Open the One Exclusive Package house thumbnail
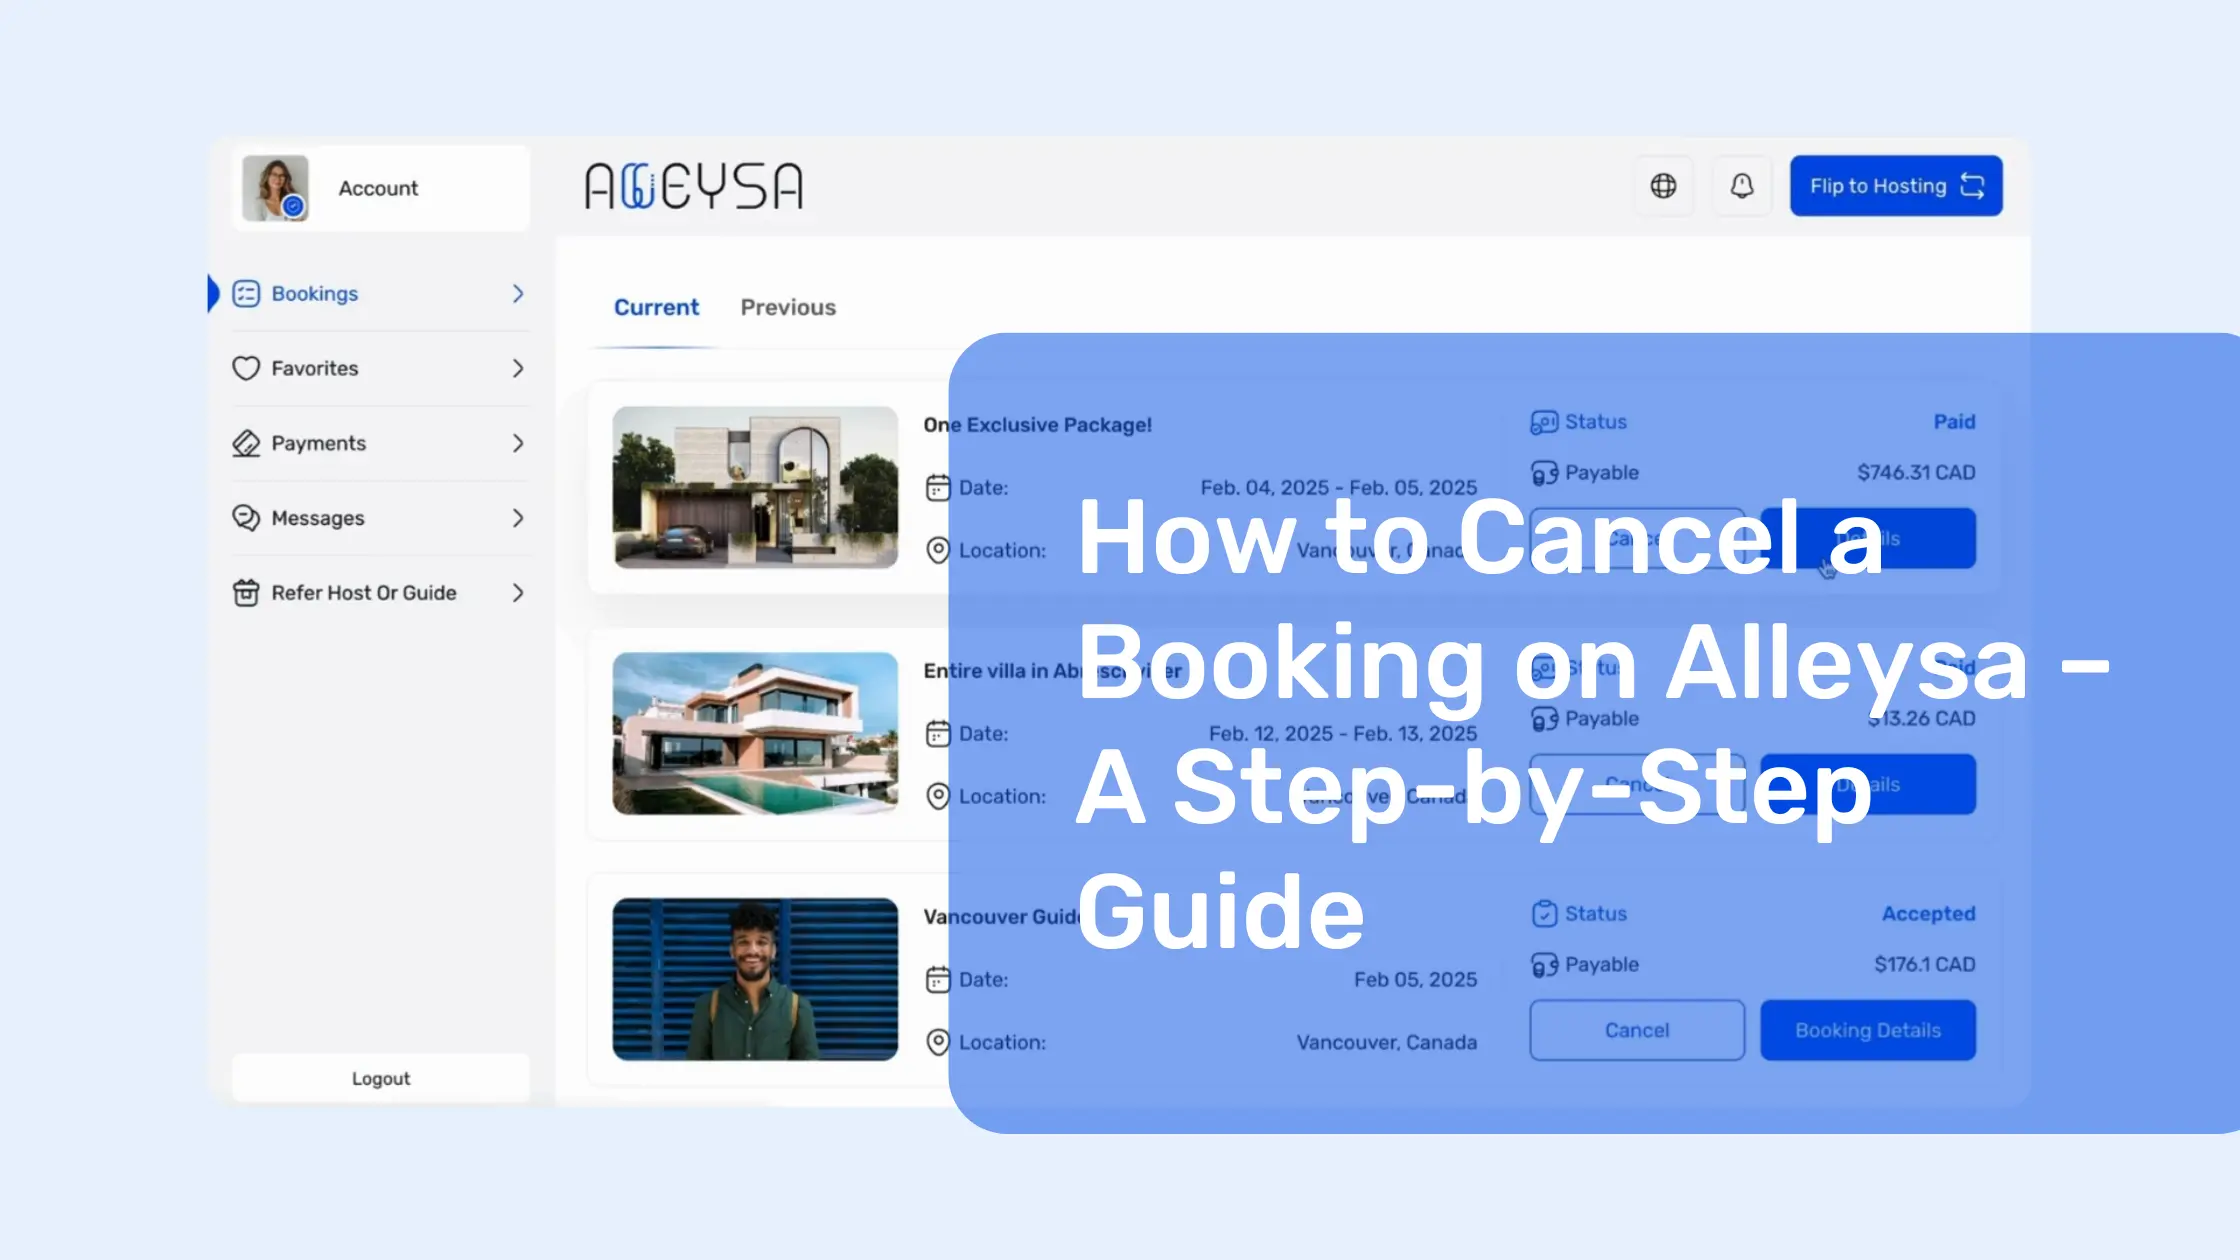 755,488
